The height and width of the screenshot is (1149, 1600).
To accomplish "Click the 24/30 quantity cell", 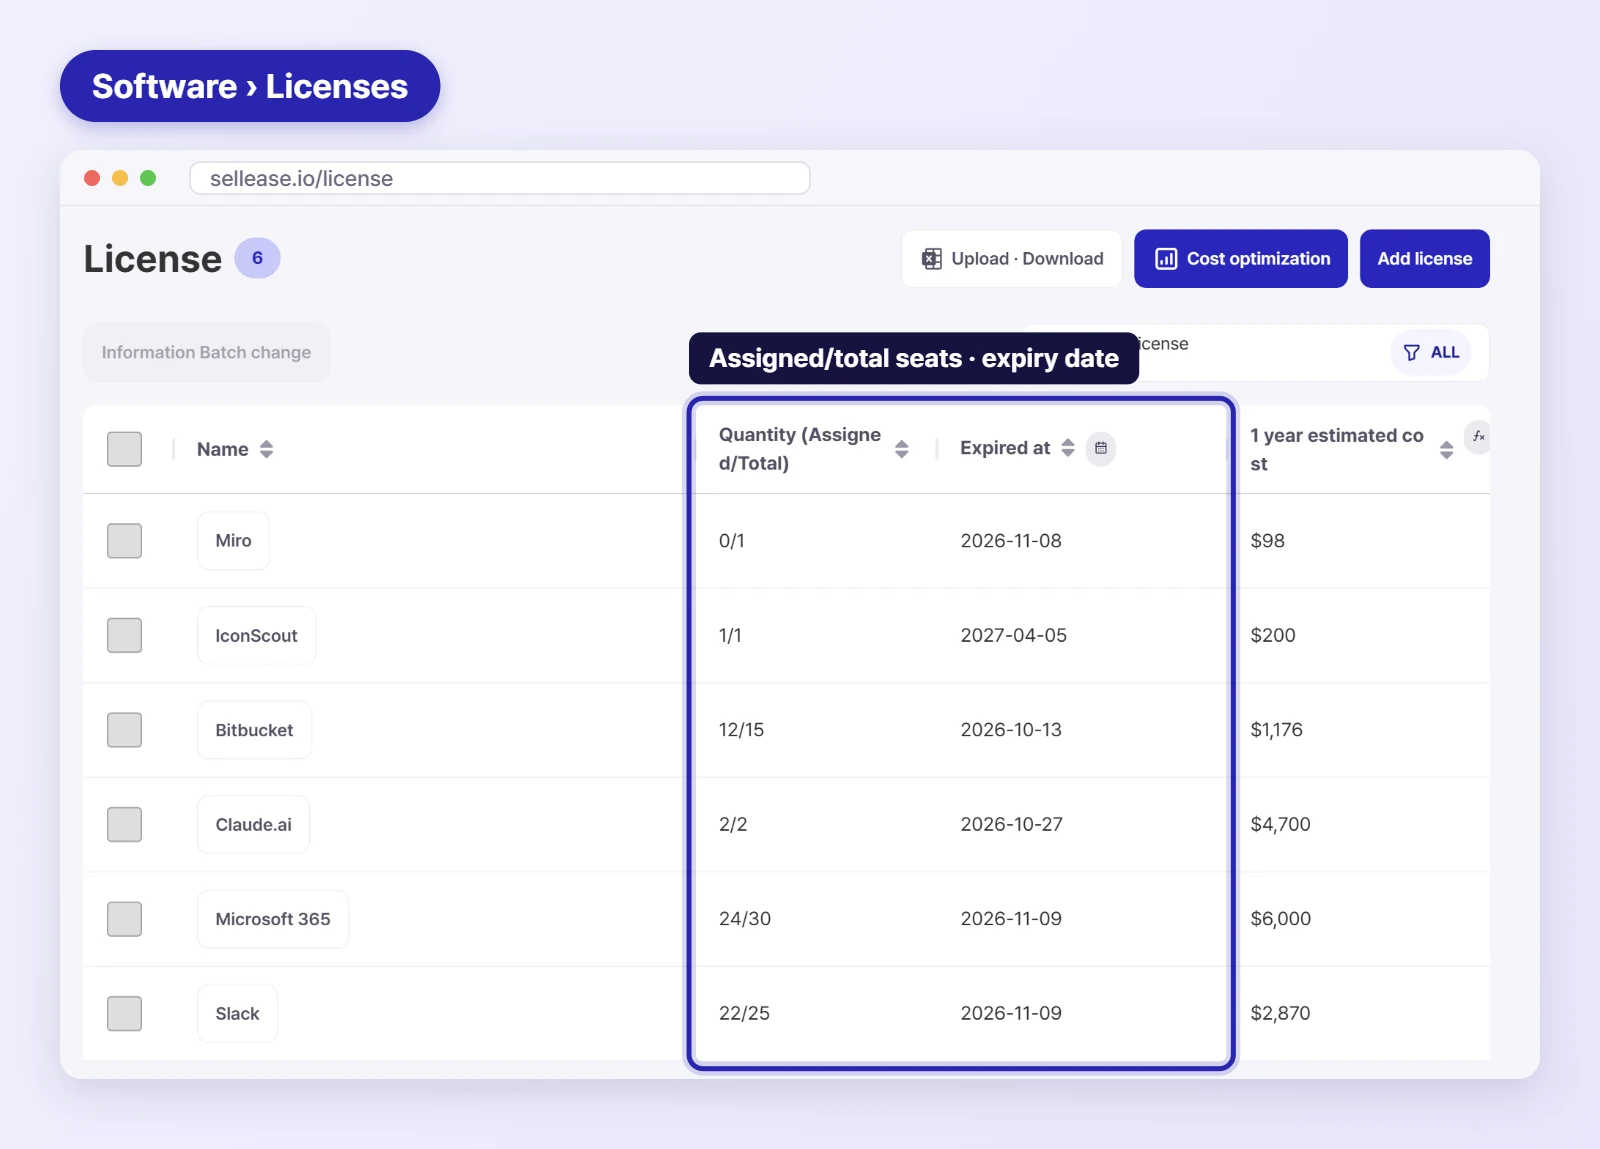I will 745,919.
